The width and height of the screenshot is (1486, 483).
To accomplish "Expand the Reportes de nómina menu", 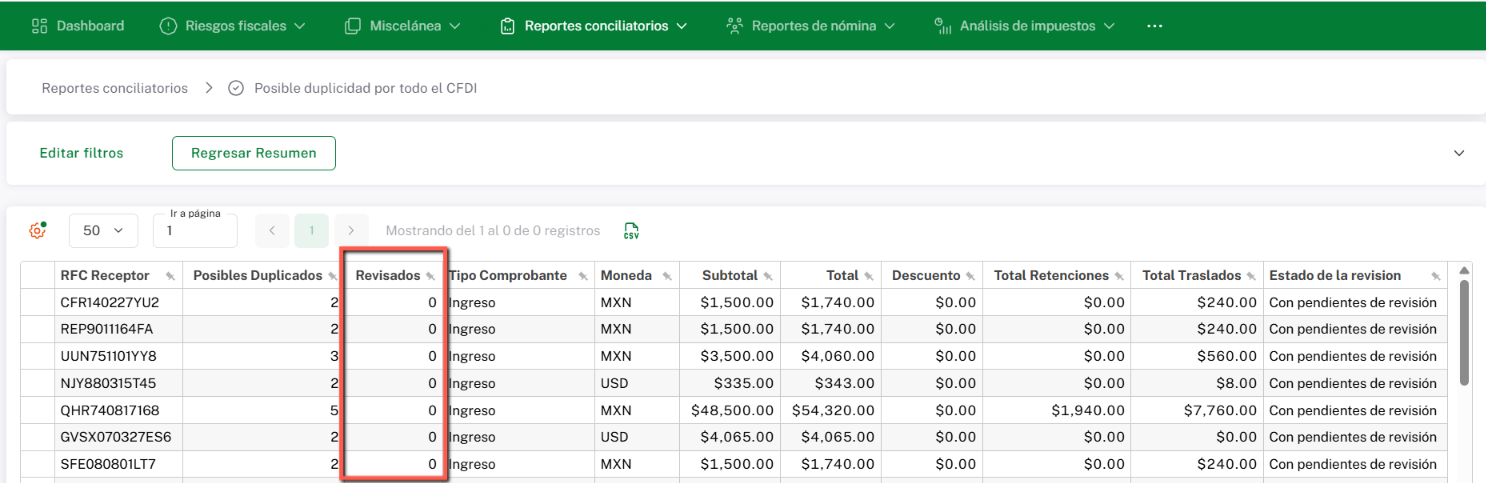I will click(x=811, y=26).
